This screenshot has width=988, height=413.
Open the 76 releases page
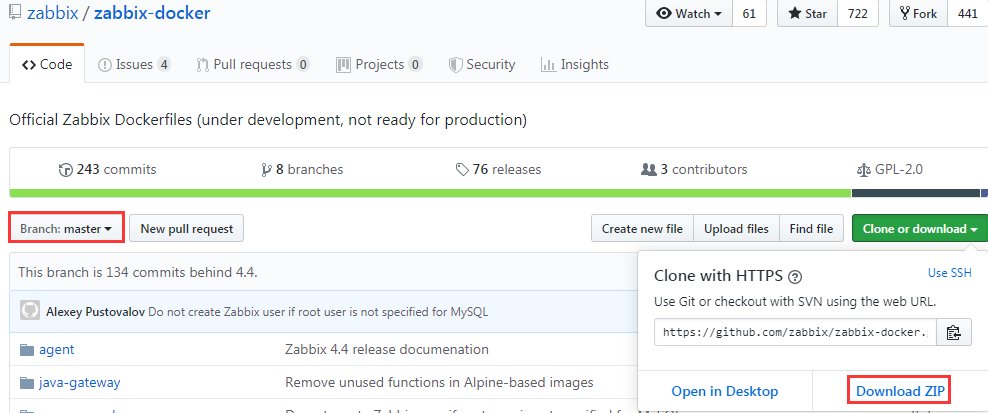(498, 170)
